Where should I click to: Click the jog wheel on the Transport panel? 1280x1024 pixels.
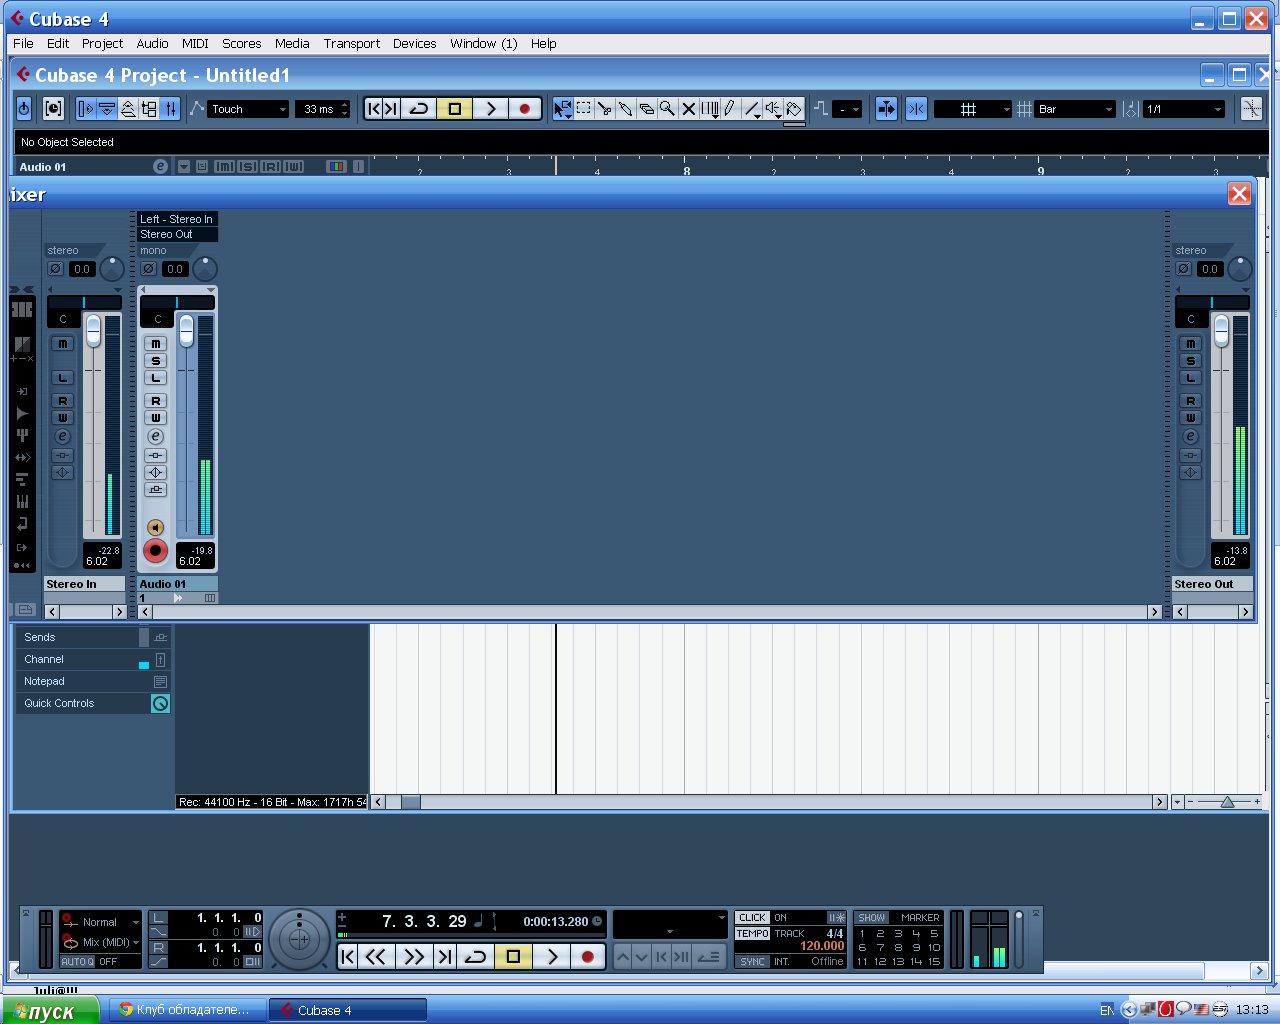coord(299,939)
